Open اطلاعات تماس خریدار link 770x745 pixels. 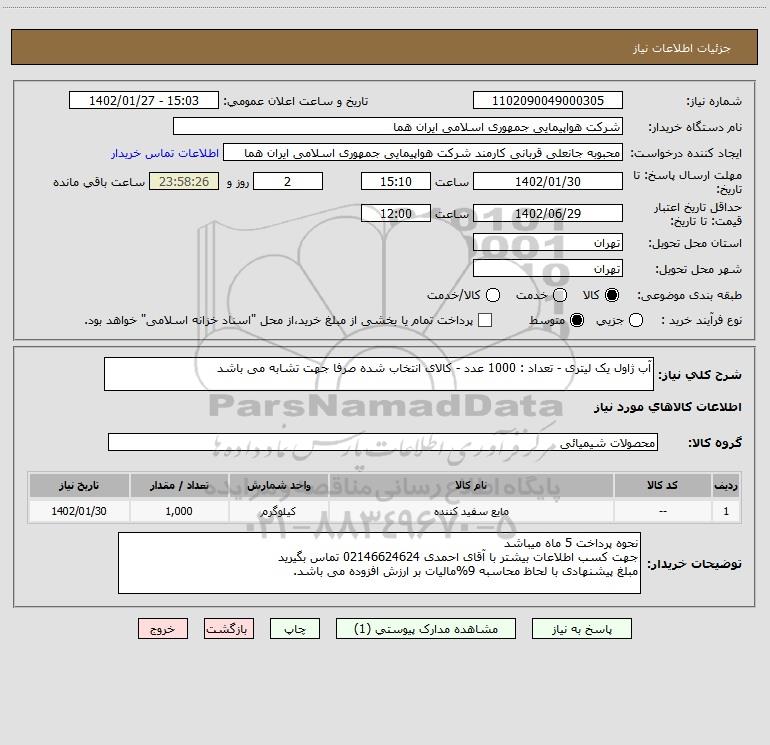165,153
